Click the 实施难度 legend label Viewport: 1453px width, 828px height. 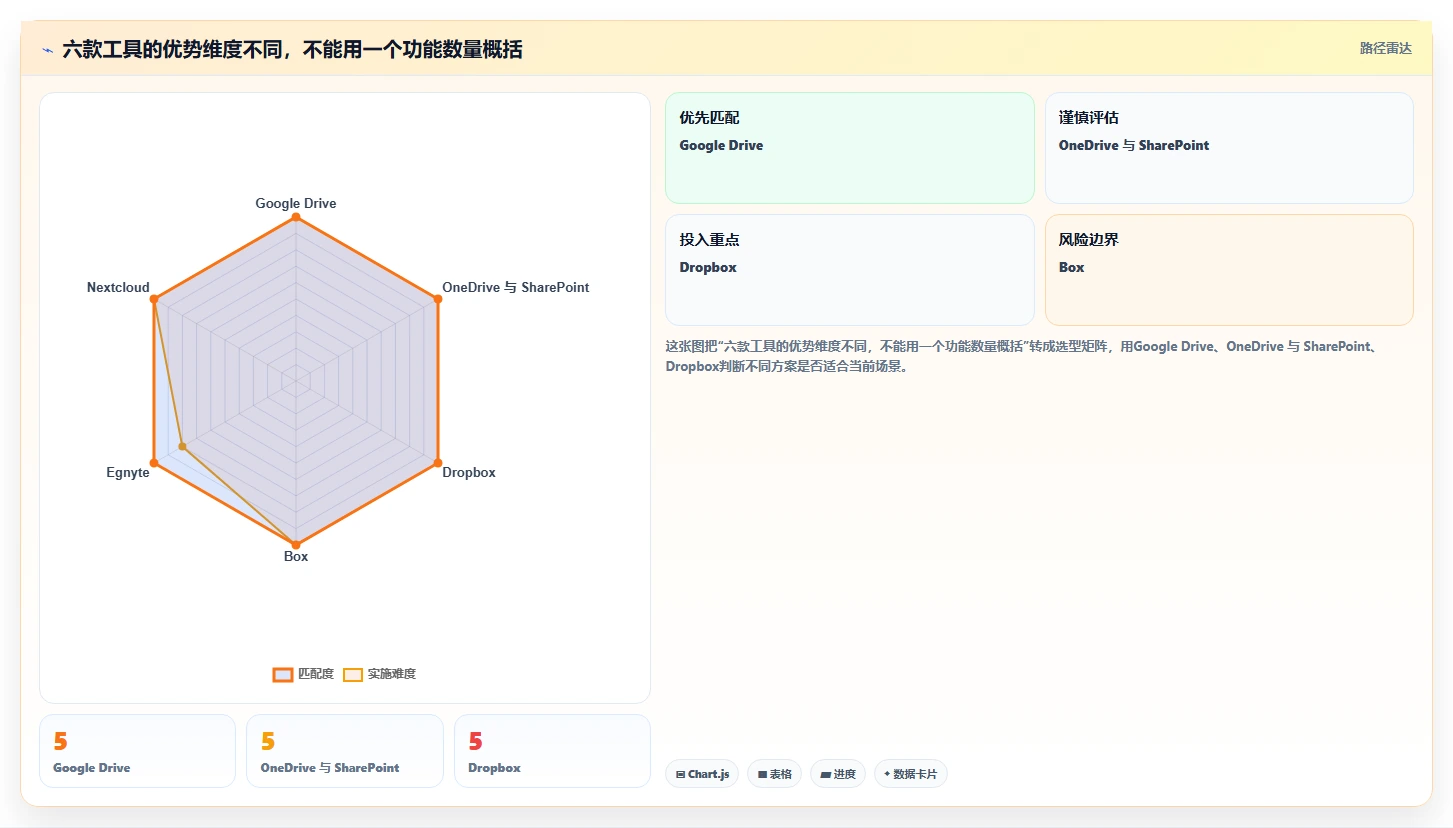pyautogui.click(x=392, y=674)
